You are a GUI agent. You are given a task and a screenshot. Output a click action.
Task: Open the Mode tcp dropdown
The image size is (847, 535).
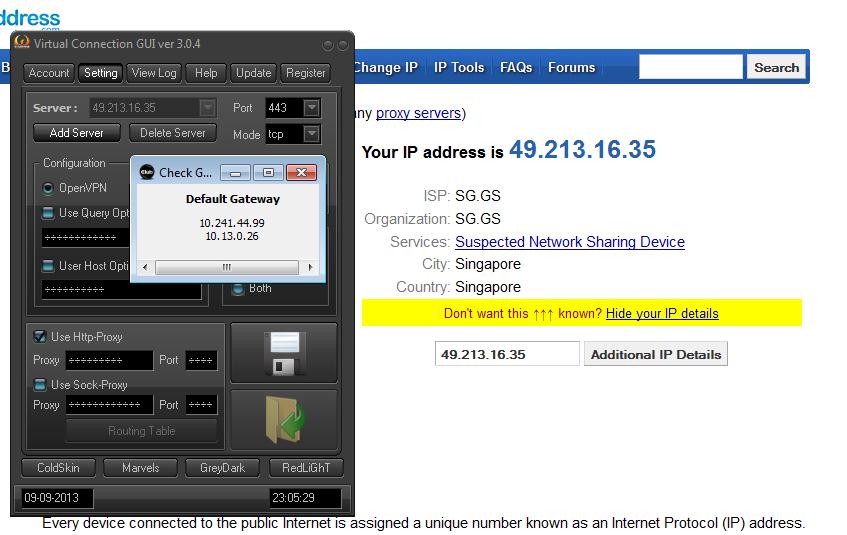click(x=312, y=133)
